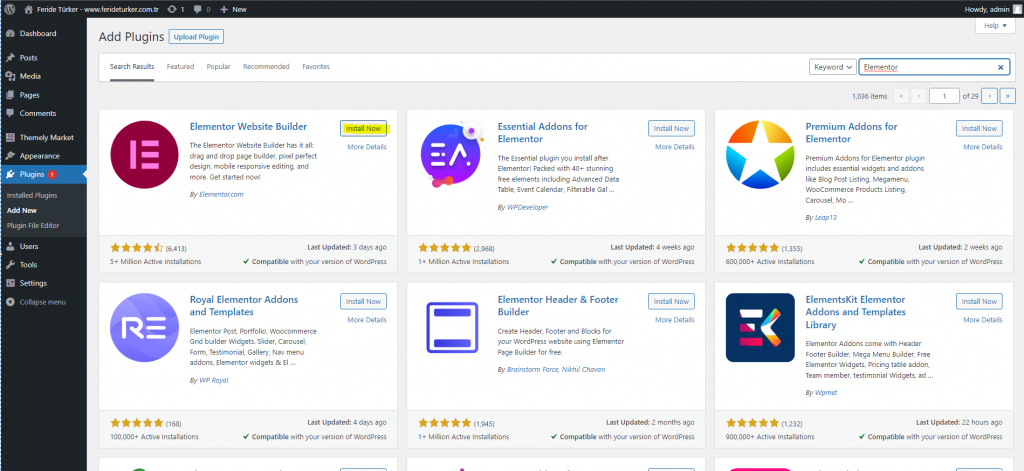Open More Details for Elementor Website Builder

click(367, 147)
